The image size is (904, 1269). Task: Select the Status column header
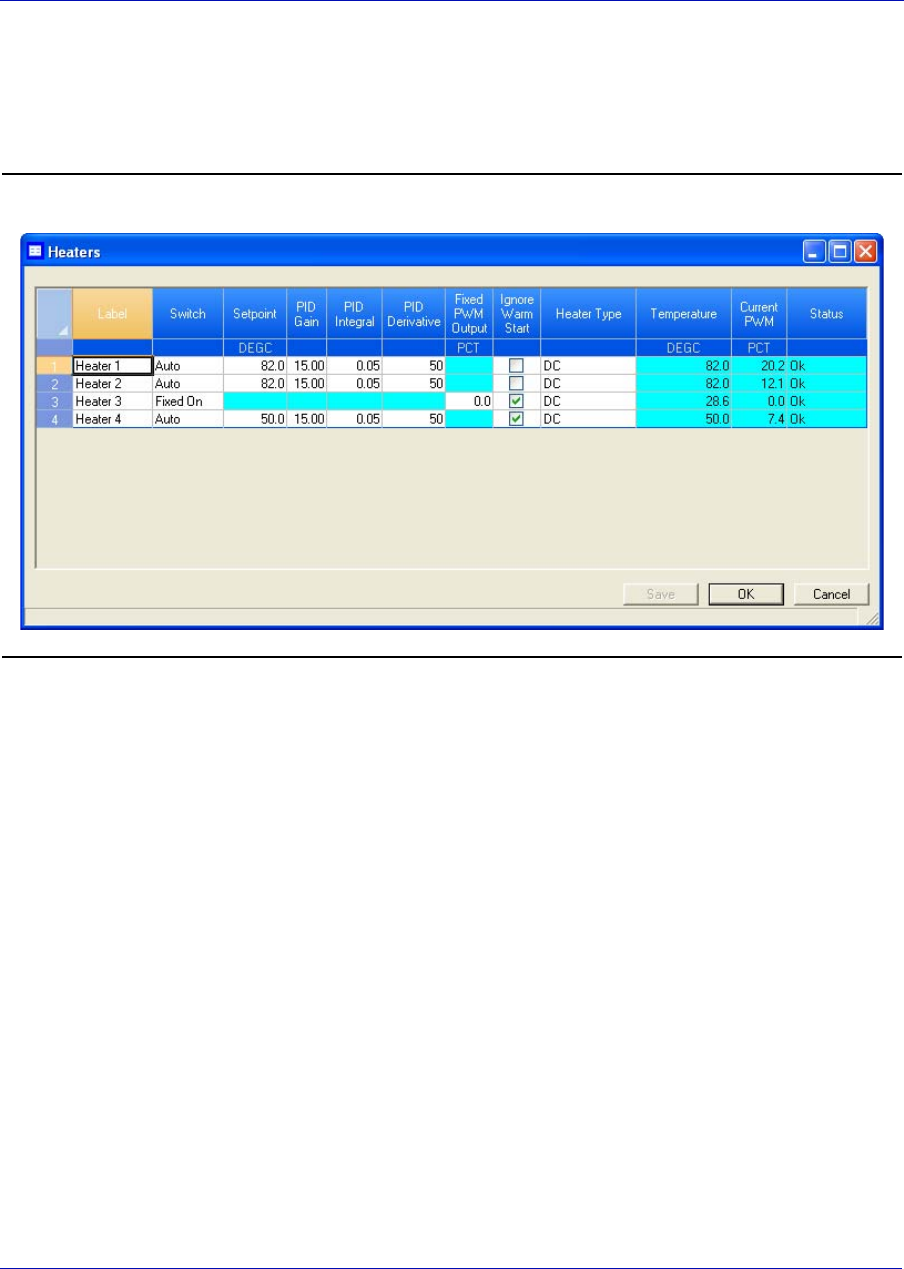[x=826, y=314]
